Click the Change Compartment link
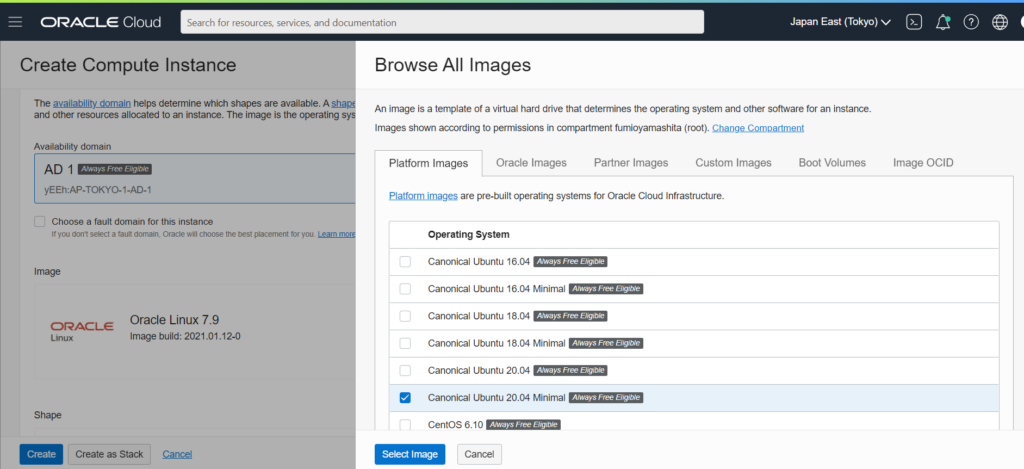1024x469 pixels. pos(757,128)
